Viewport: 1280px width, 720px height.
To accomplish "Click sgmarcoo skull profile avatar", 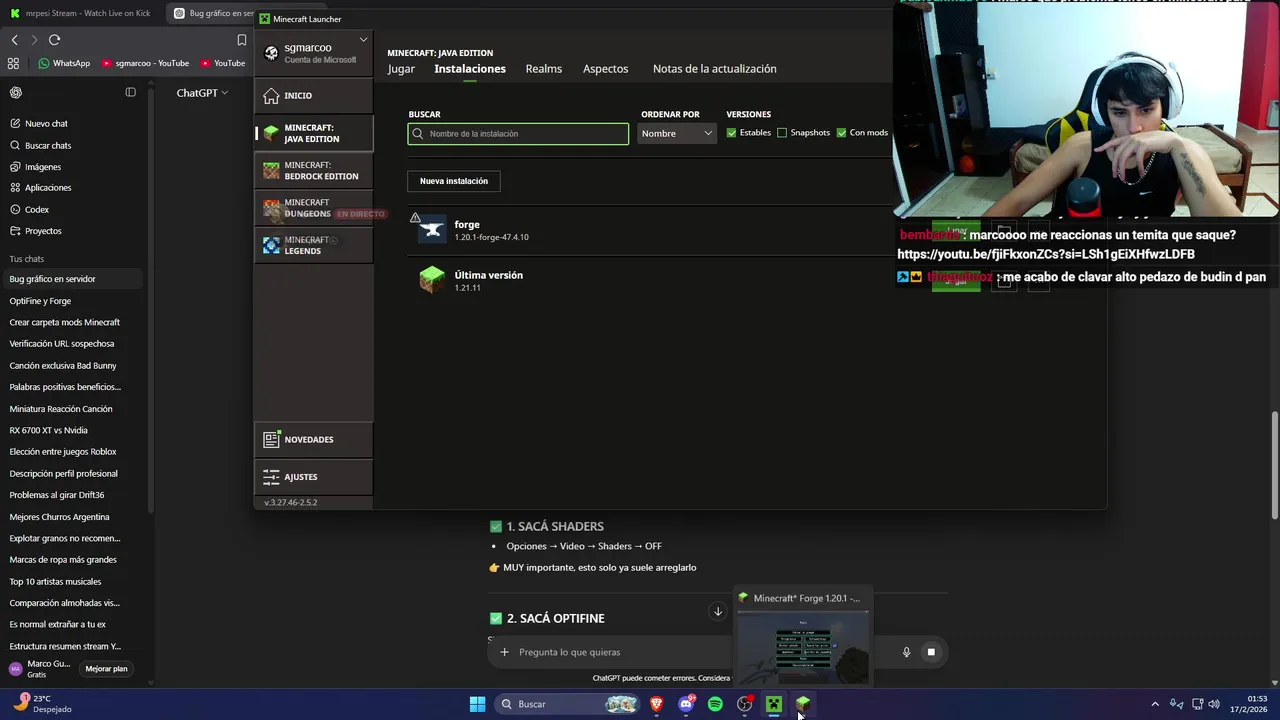I will pos(271,53).
